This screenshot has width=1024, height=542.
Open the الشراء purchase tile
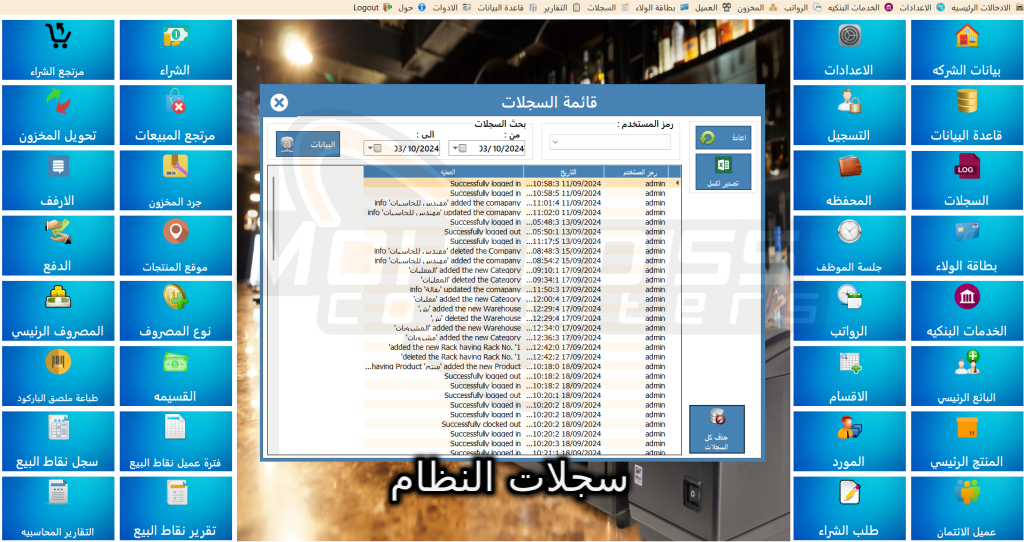[x=177, y=50]
